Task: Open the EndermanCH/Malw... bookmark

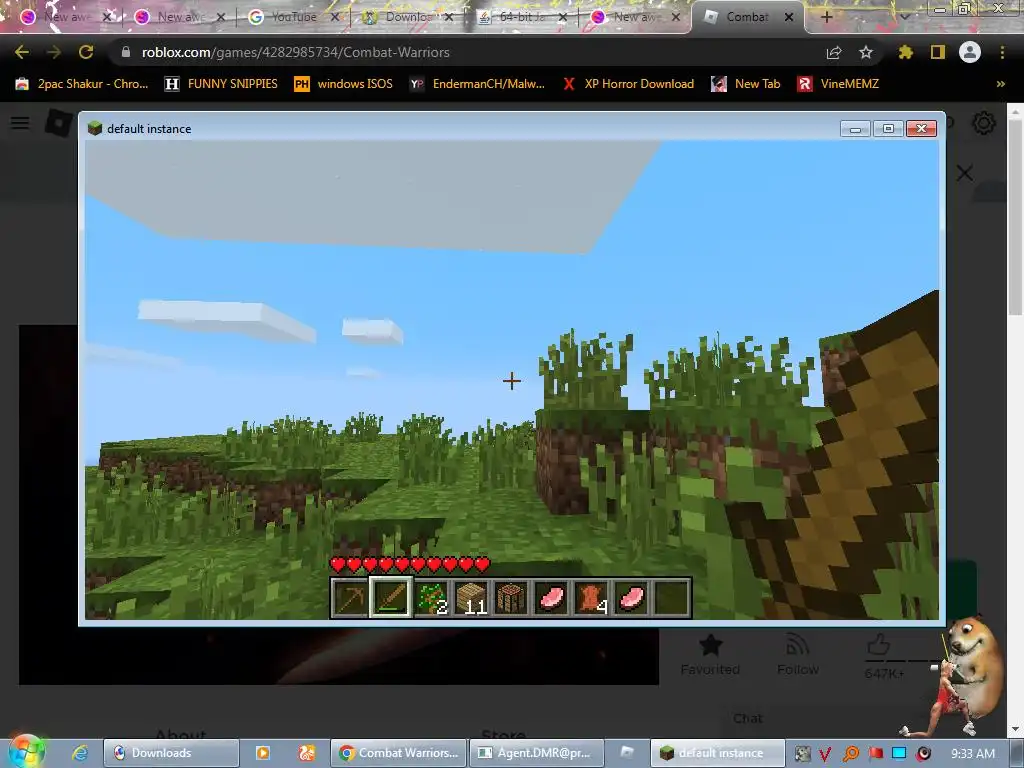Action: [477, 84]
